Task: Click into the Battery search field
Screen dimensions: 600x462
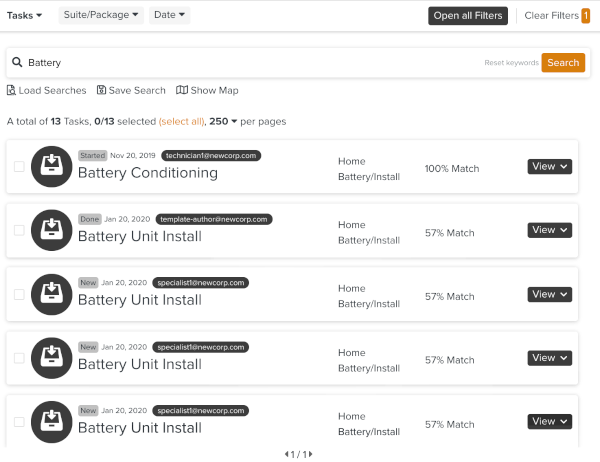Action: tap(250, 63)
